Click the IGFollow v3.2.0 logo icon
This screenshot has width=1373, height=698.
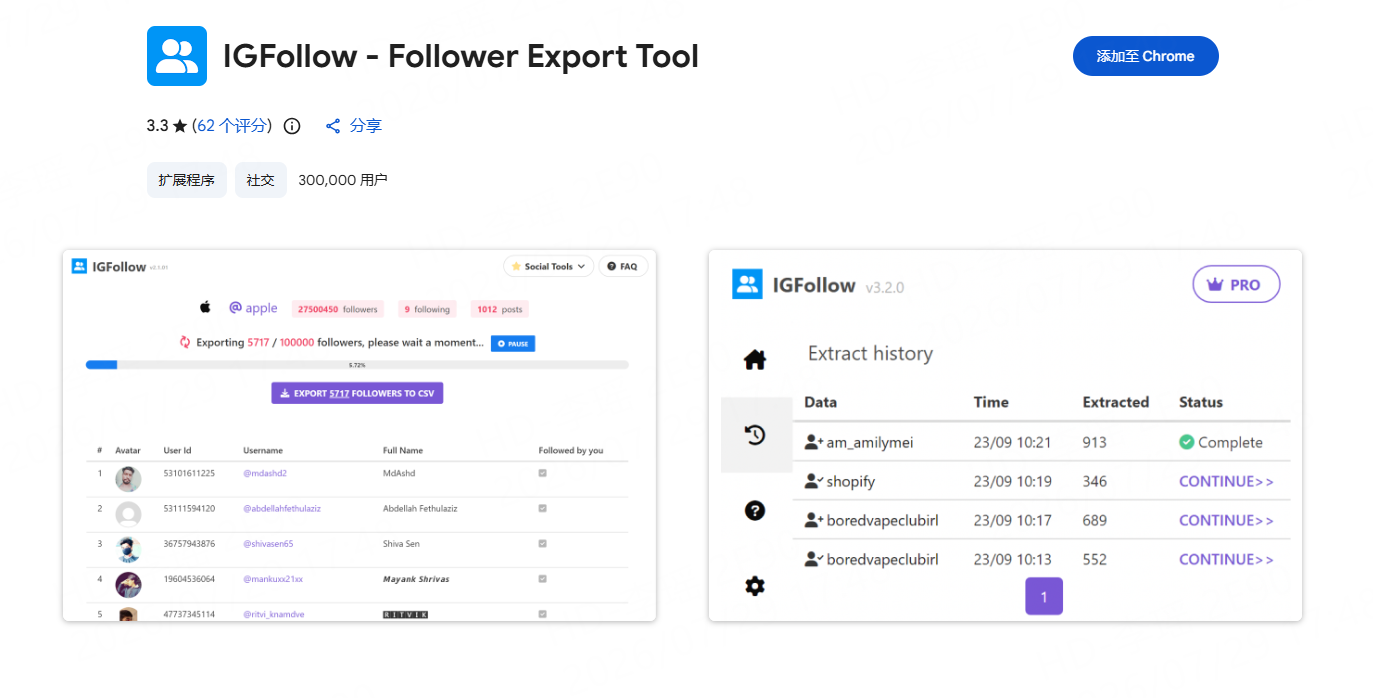[x=747, y=284]
